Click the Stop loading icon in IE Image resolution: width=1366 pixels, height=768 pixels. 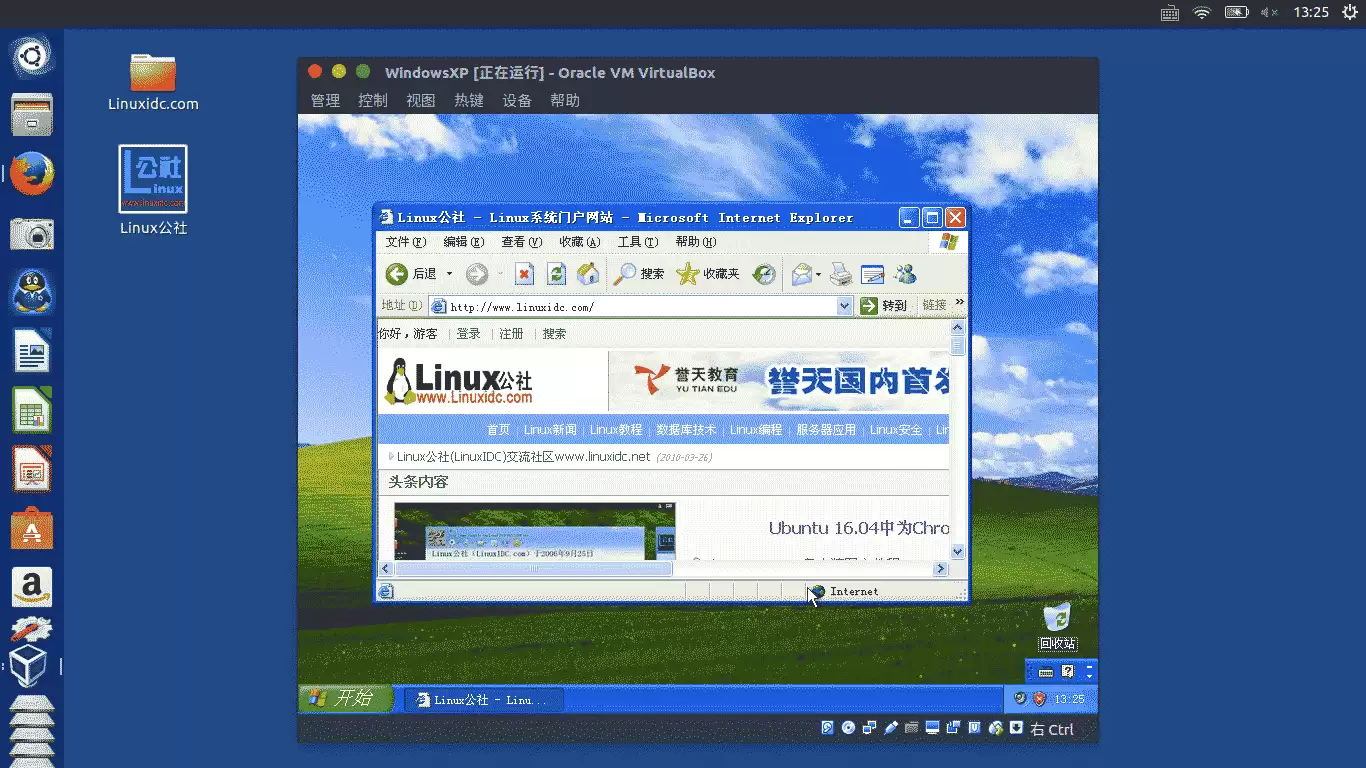(x=524, y=274)
